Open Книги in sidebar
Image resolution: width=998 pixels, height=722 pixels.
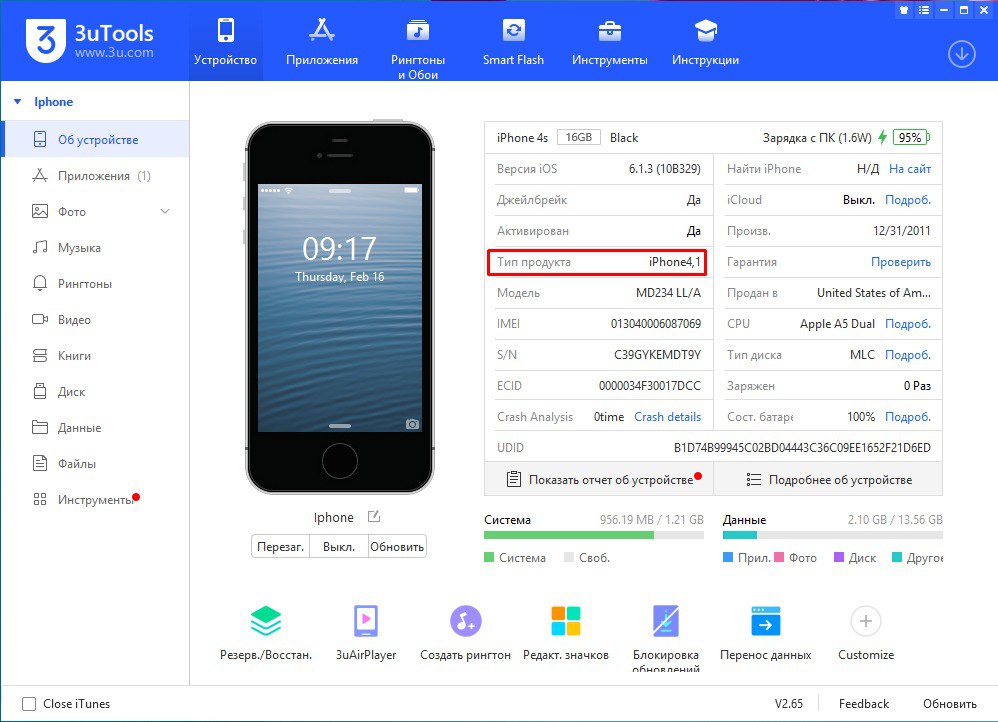point(95,355)
